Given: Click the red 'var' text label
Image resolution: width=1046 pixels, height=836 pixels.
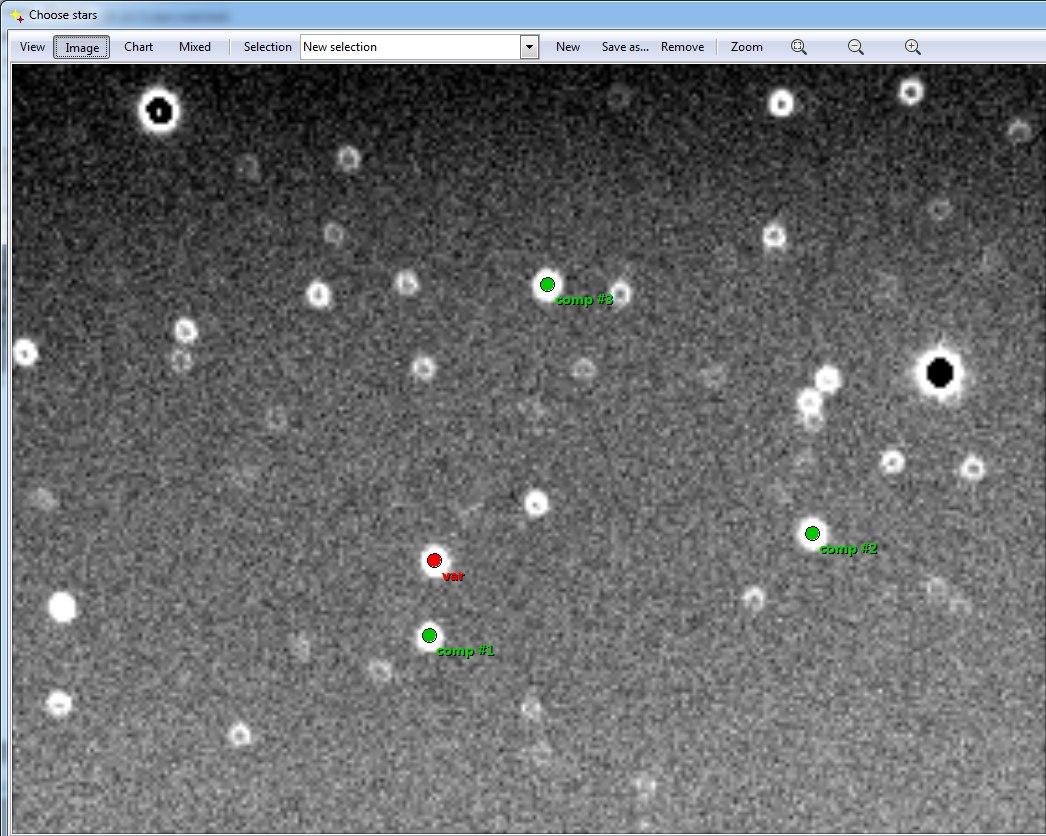Looking at the screenshot, I should (x=453, y=576).
